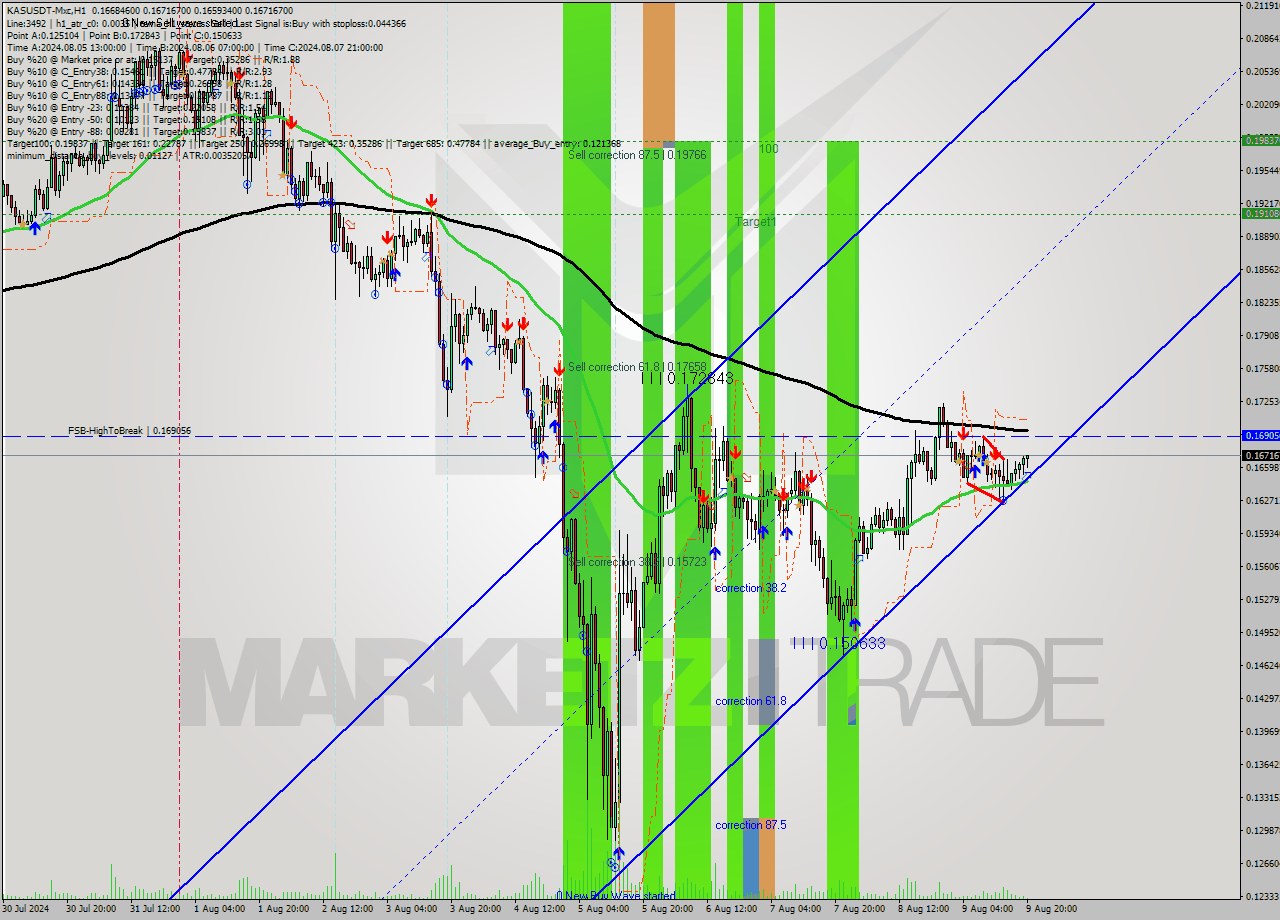Select the '30 Jul 20:00' time axis label
The image size is (1280, 920).
click(x=93, y=909)
